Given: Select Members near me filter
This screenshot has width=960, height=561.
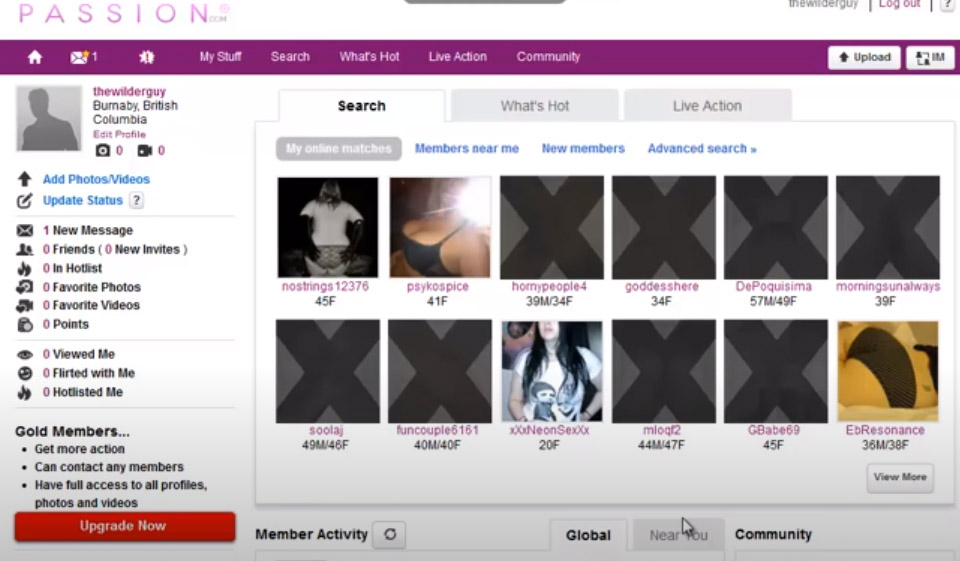Looking at the screenshot, I should [466, 149].
